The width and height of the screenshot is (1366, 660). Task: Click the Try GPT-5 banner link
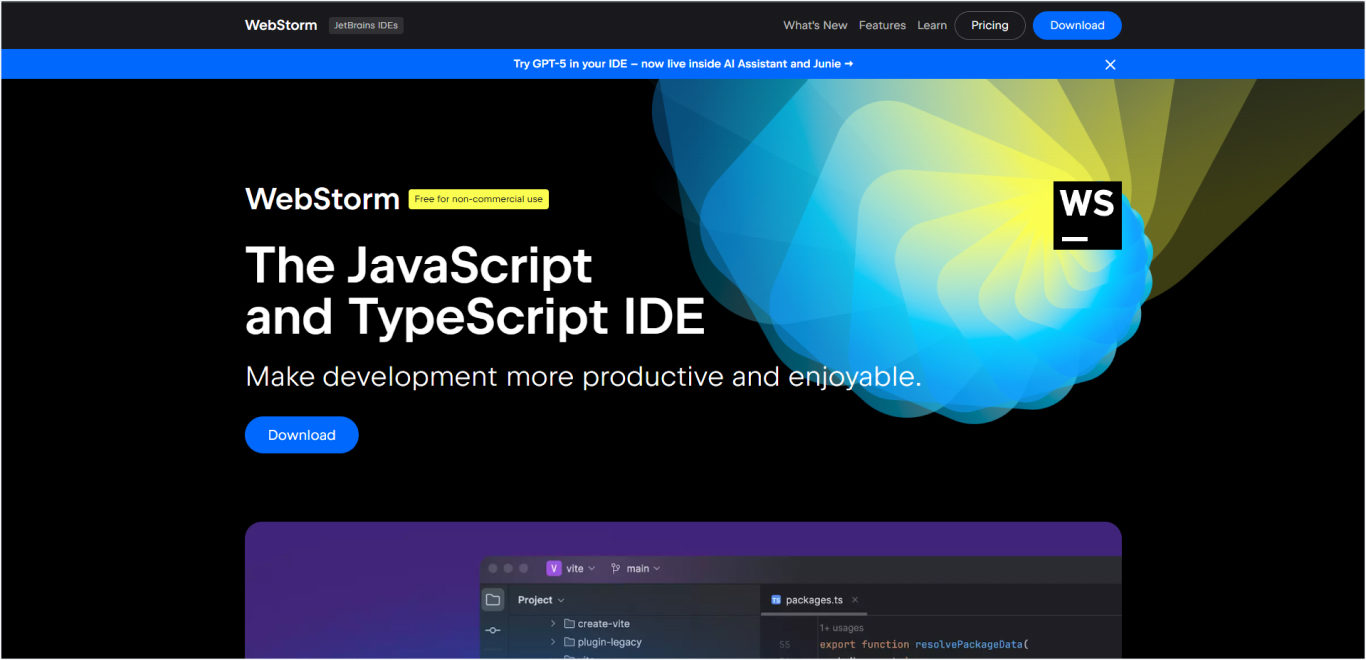click(x=683, y=63)
